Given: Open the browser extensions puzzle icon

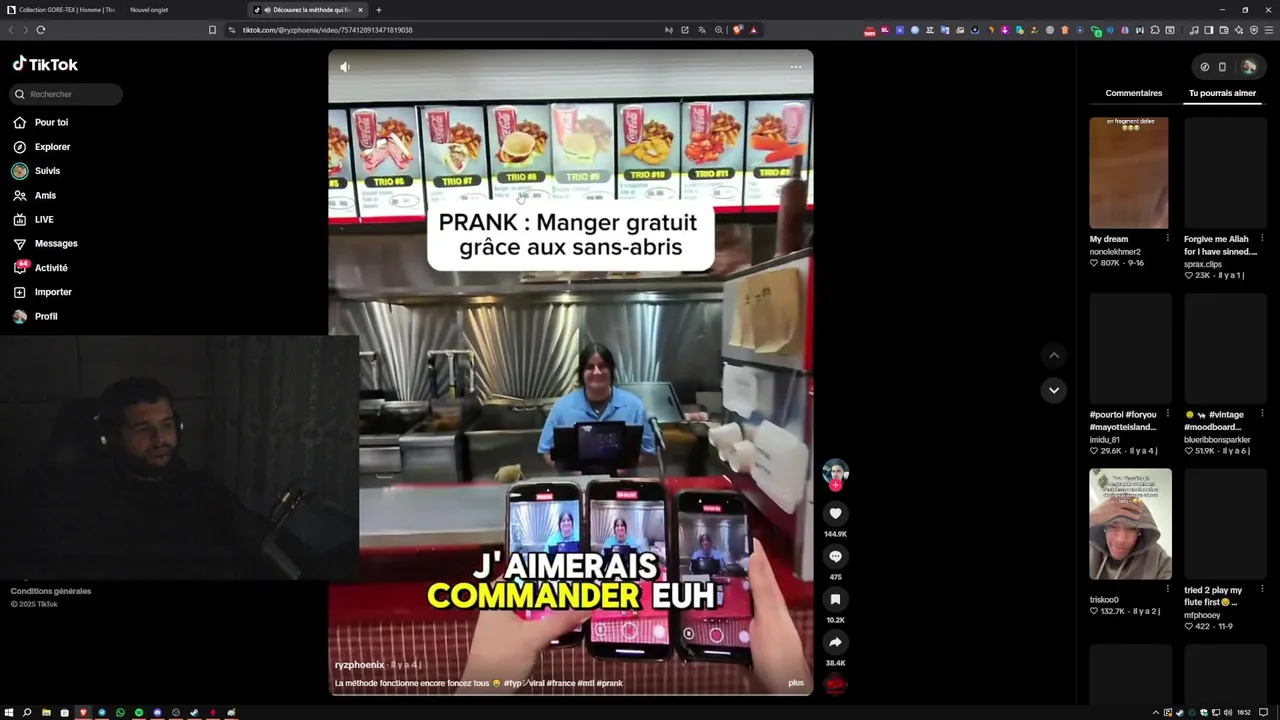Looking at the screenshot, I should click(x=1154, y=30).
